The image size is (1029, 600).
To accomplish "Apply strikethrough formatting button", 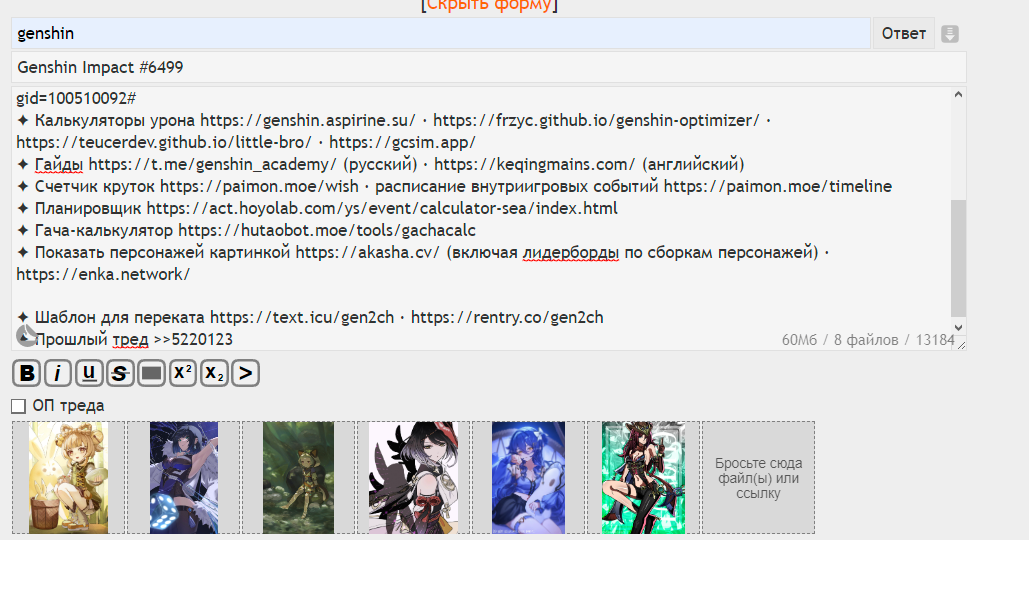I will 120,373.
